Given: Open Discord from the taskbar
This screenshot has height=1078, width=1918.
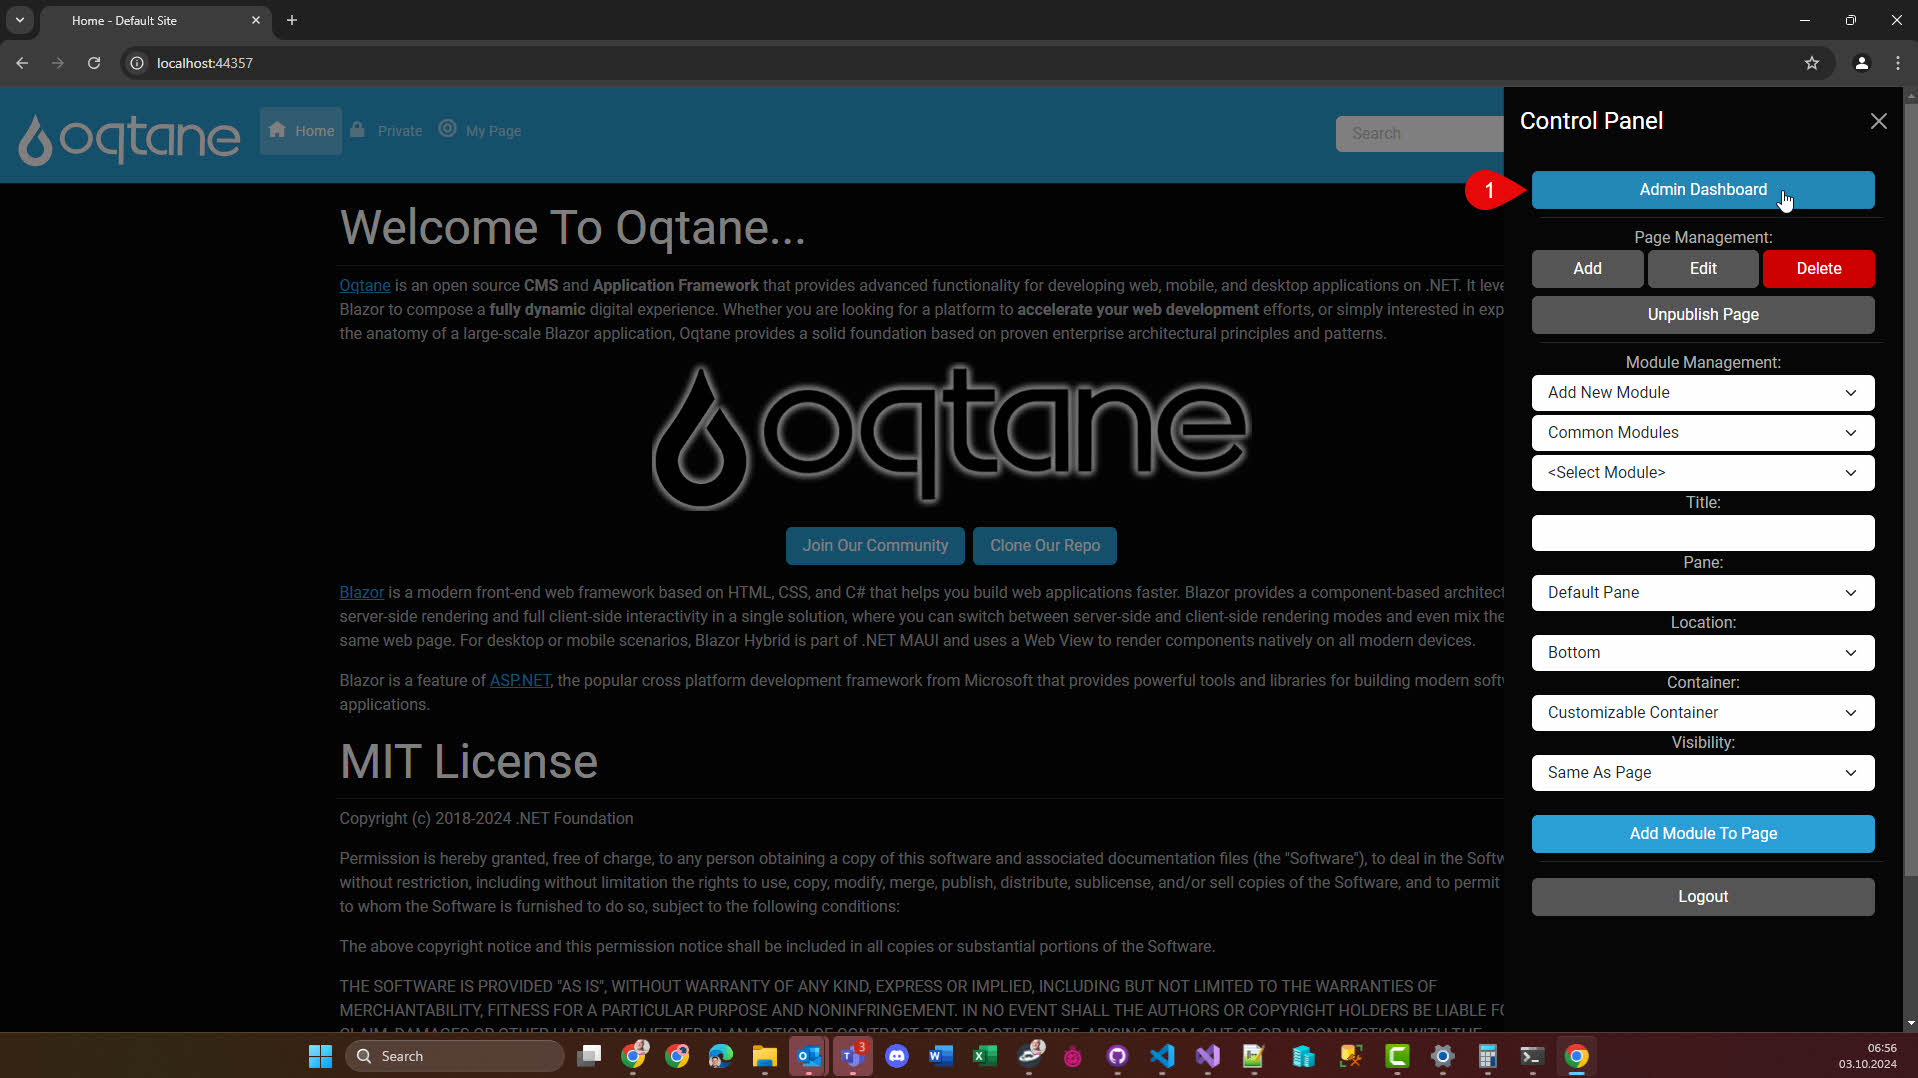Looking at the screenshot, I should (896, 1056).
